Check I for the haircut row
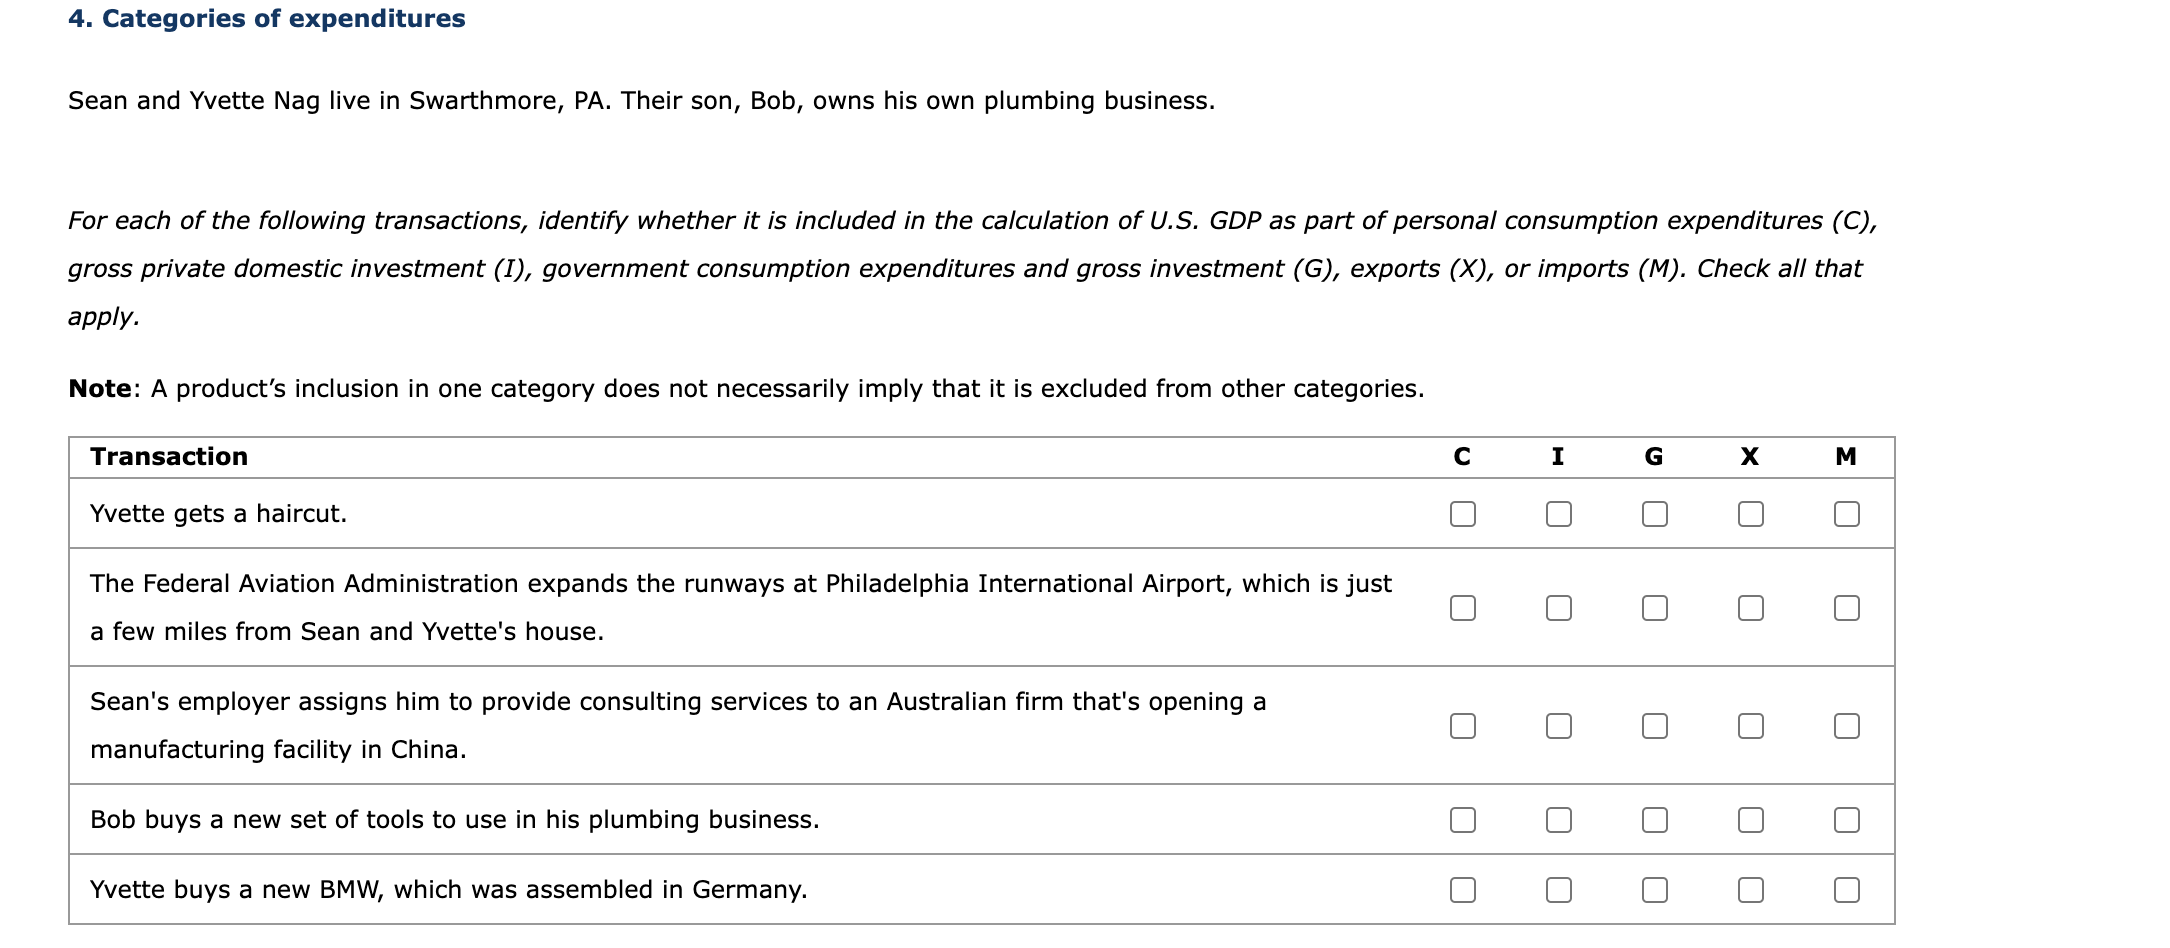Screen dimensions: 2170x948 tap(1558, 514)
